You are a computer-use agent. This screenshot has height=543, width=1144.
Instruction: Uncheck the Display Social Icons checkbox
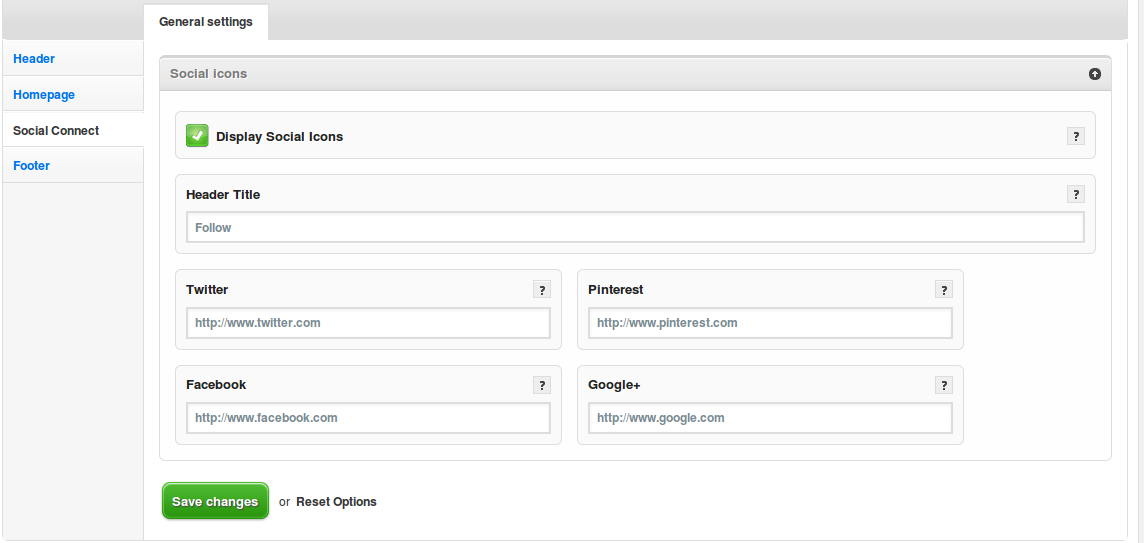point(197,136)
